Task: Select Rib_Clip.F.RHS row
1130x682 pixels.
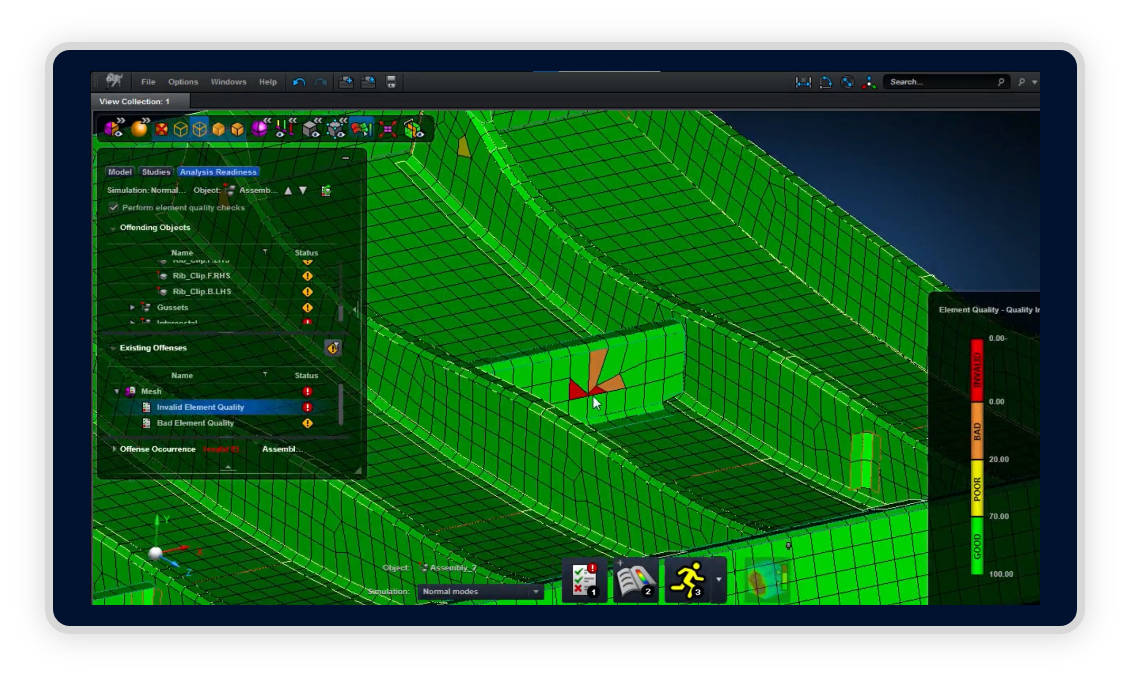Action: (x=223, y=276)
